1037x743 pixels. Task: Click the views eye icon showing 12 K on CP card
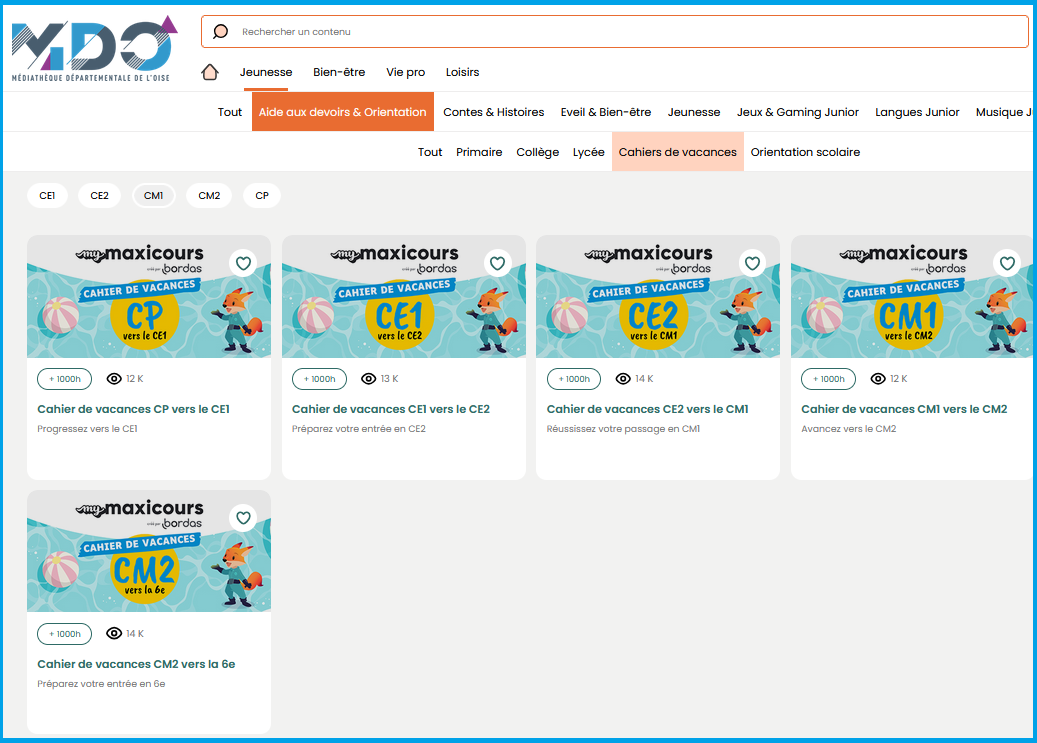(114, 379)
